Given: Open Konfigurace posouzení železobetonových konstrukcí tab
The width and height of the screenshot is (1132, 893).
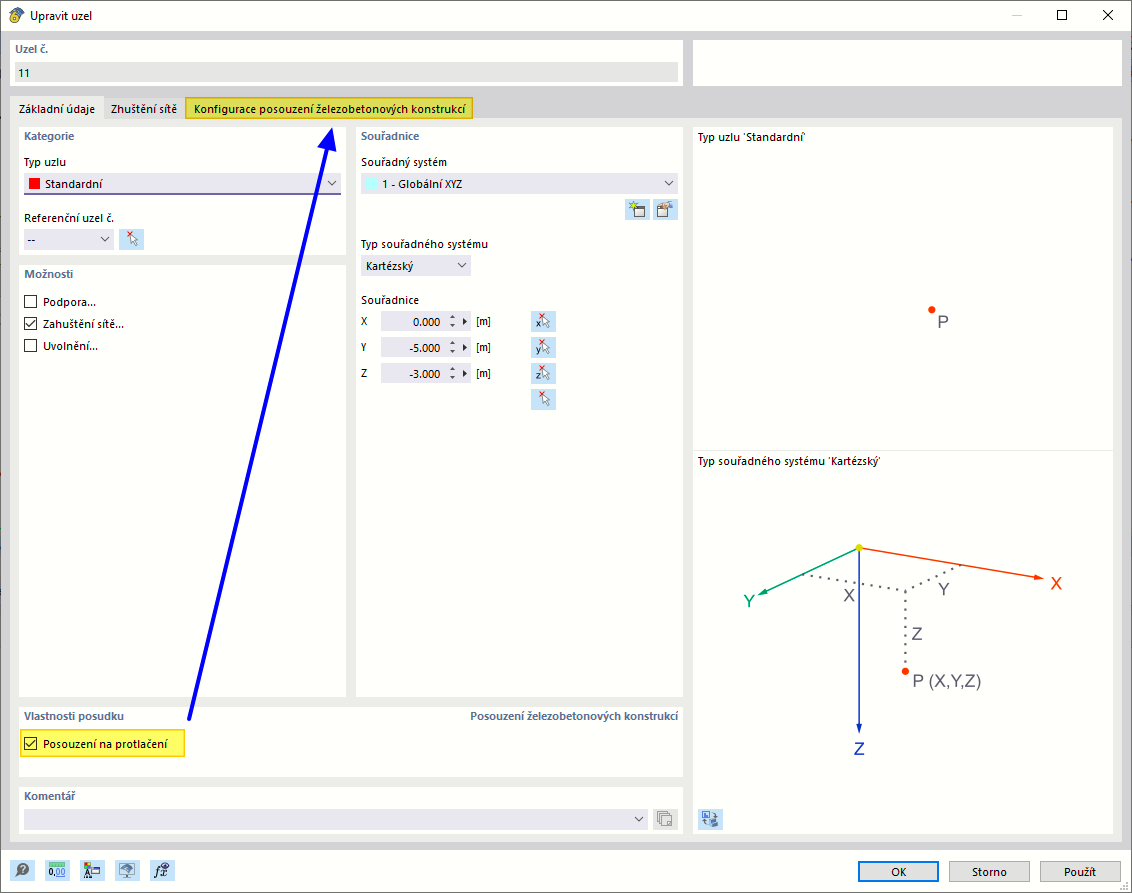Looking at the screenshot, I should pyautogui.click(x=329, y=109).
